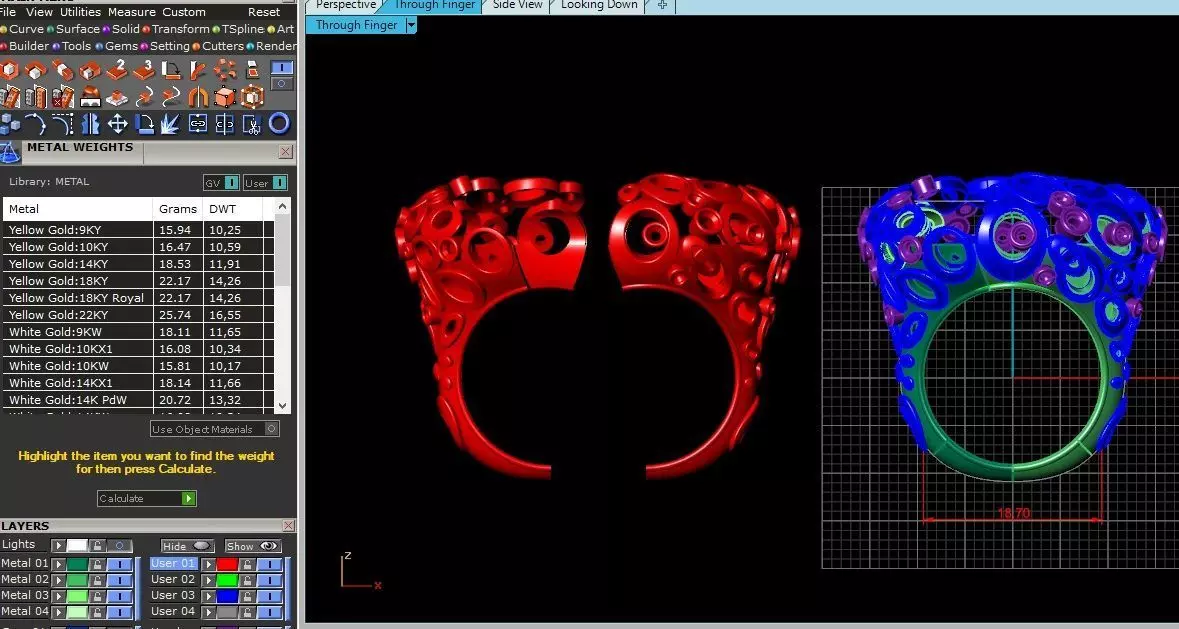This screenshot has height=629, width=1179.
Task: Click the Reset button in menu bar
Action: (264, 12)
